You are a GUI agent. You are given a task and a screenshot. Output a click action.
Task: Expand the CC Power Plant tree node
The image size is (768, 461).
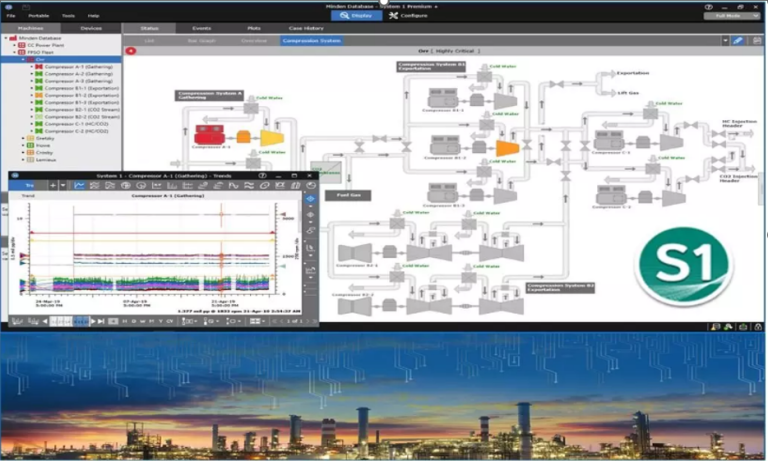[x=14, y=45]
